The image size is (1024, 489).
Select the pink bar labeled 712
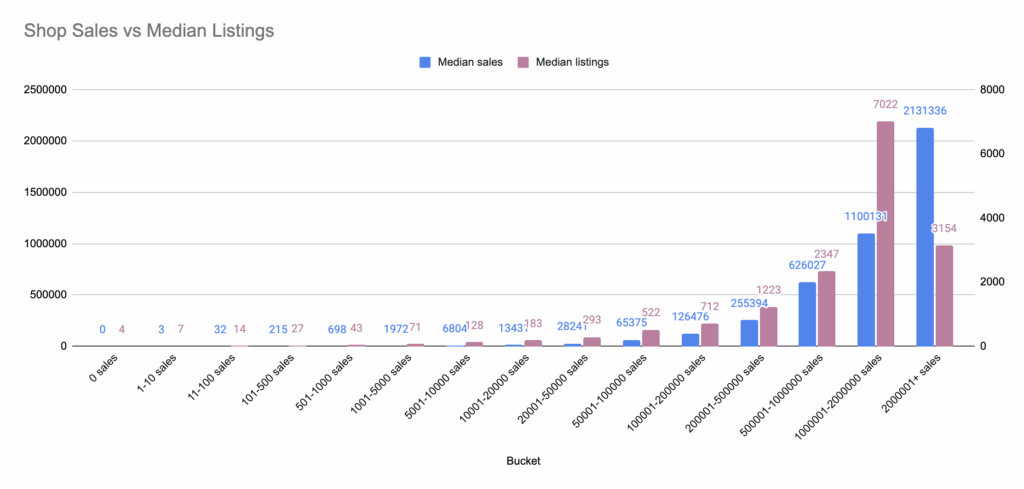click(x=709, y=335)
